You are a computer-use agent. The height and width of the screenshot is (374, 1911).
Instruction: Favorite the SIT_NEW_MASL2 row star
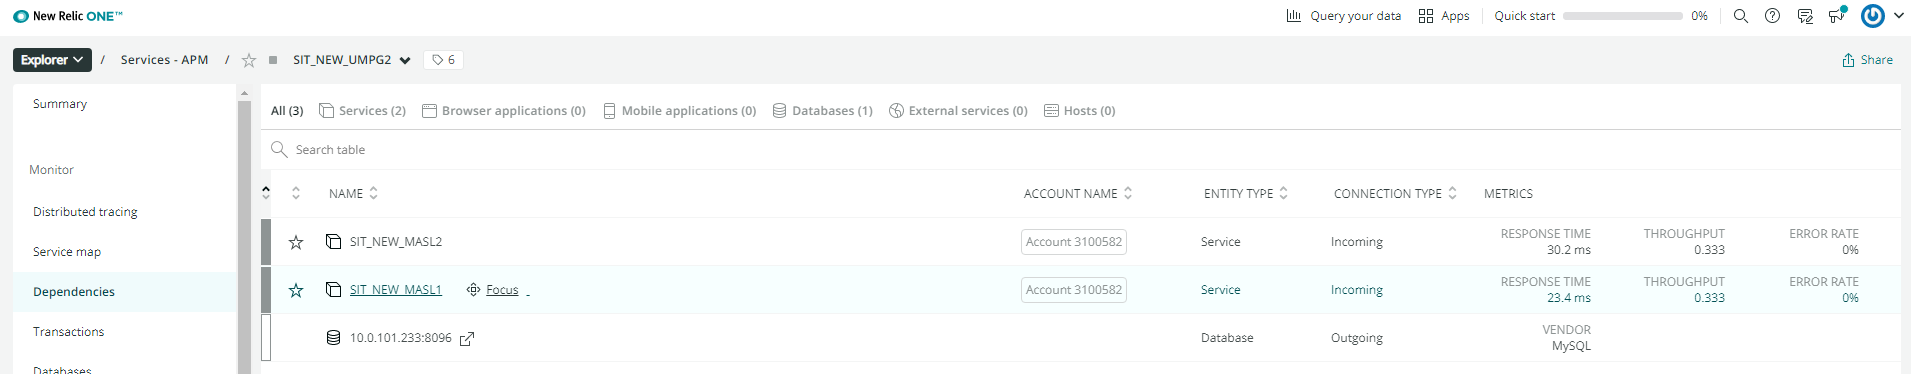(296, 242)
